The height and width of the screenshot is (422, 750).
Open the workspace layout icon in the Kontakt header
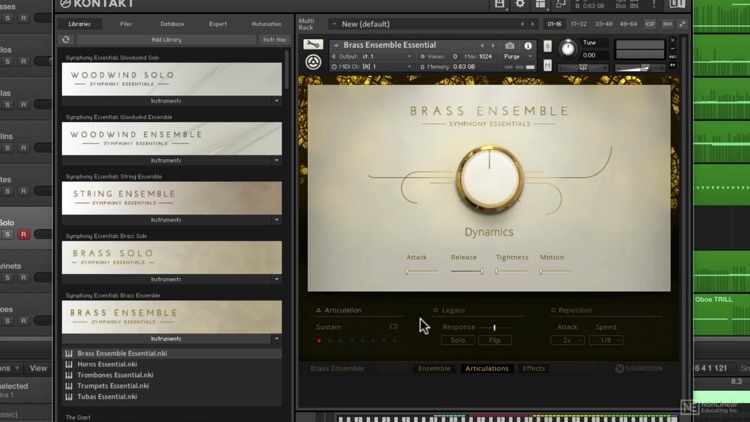[x=540, y=5]
